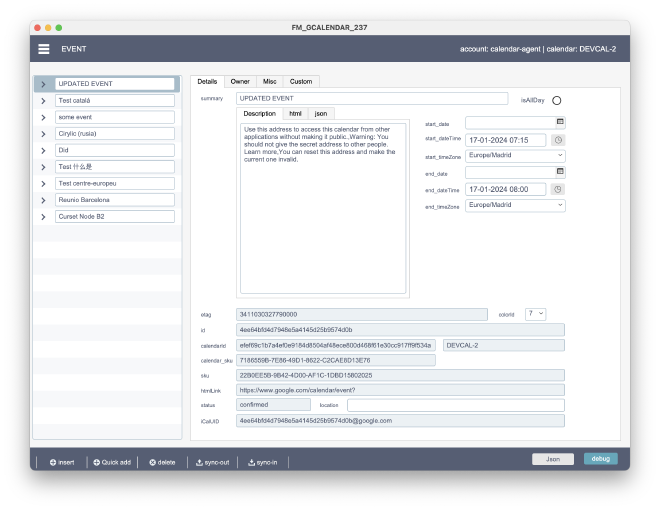Open the colorId dropdown

pos(535,314)
